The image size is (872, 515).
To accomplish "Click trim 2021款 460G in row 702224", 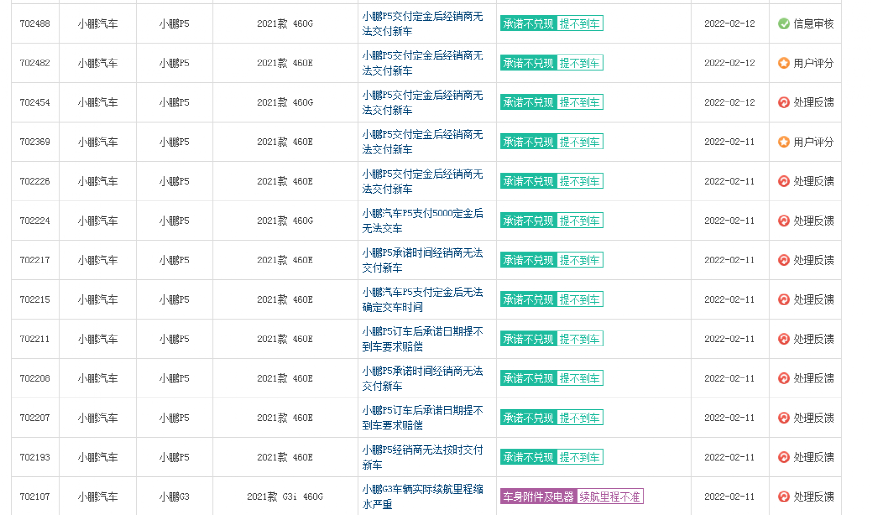I will [285, 221].
